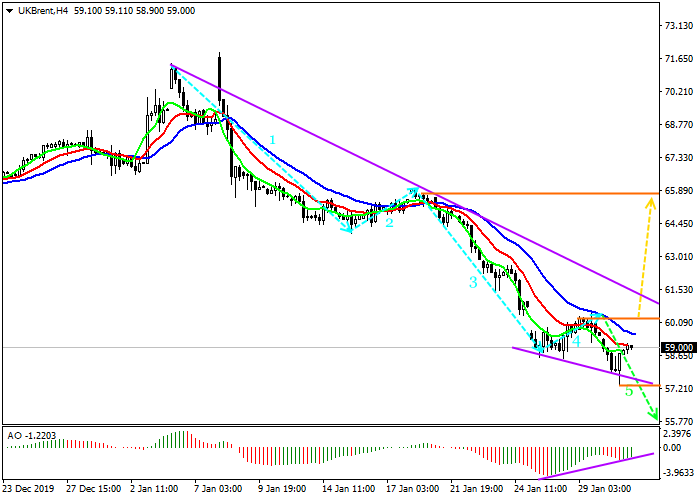Select the orange horizontal line at 65.890

[x=540, y=192]
